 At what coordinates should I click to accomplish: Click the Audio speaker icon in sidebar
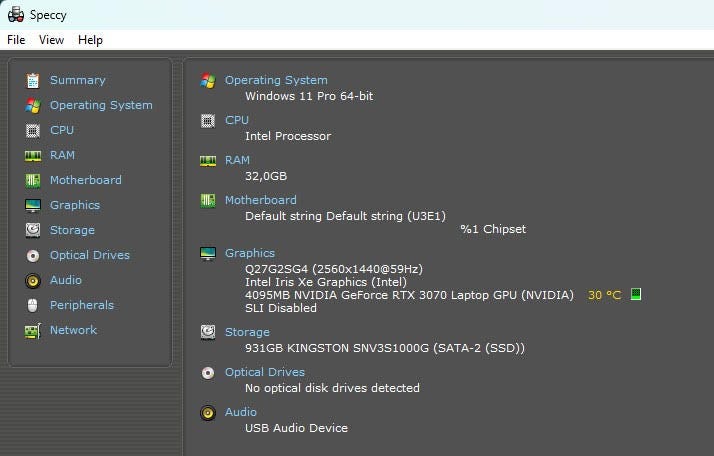tap(33, 280)
